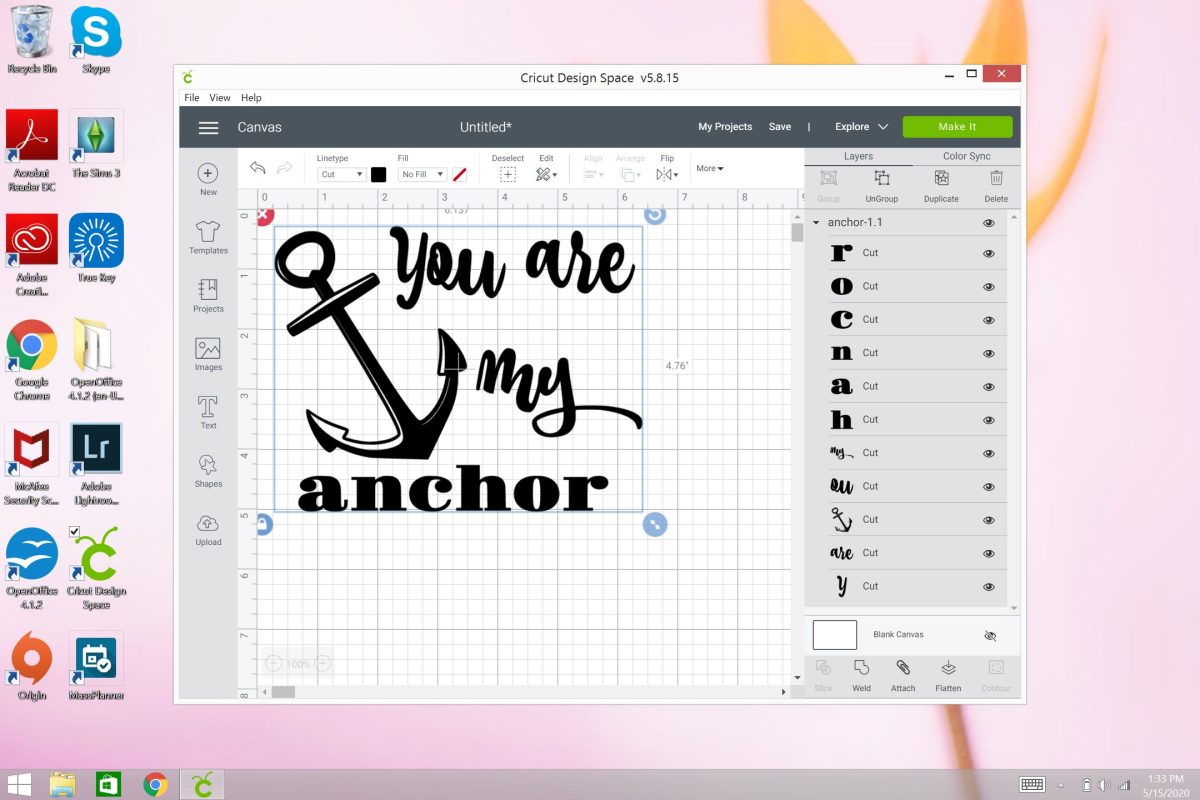Screen dimensions: 1200x800
Task: Toggle visibility of the 'my' layer
Action: pyautogui.click(x=989, y=453)
